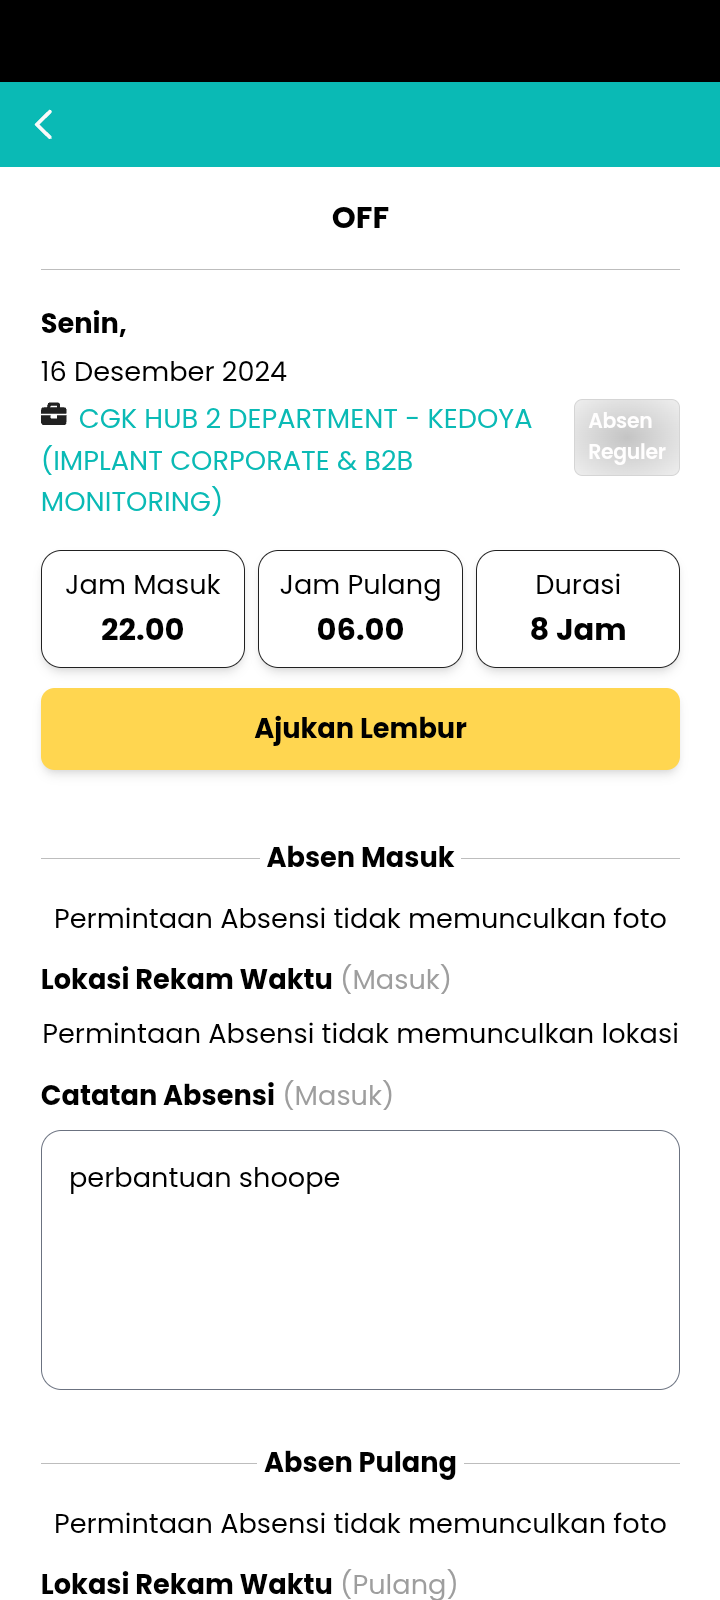Tap the Lokasi Rekam Waktu (Masuk) label
This screenshot has width=720, height=1600.
(246, 979)
